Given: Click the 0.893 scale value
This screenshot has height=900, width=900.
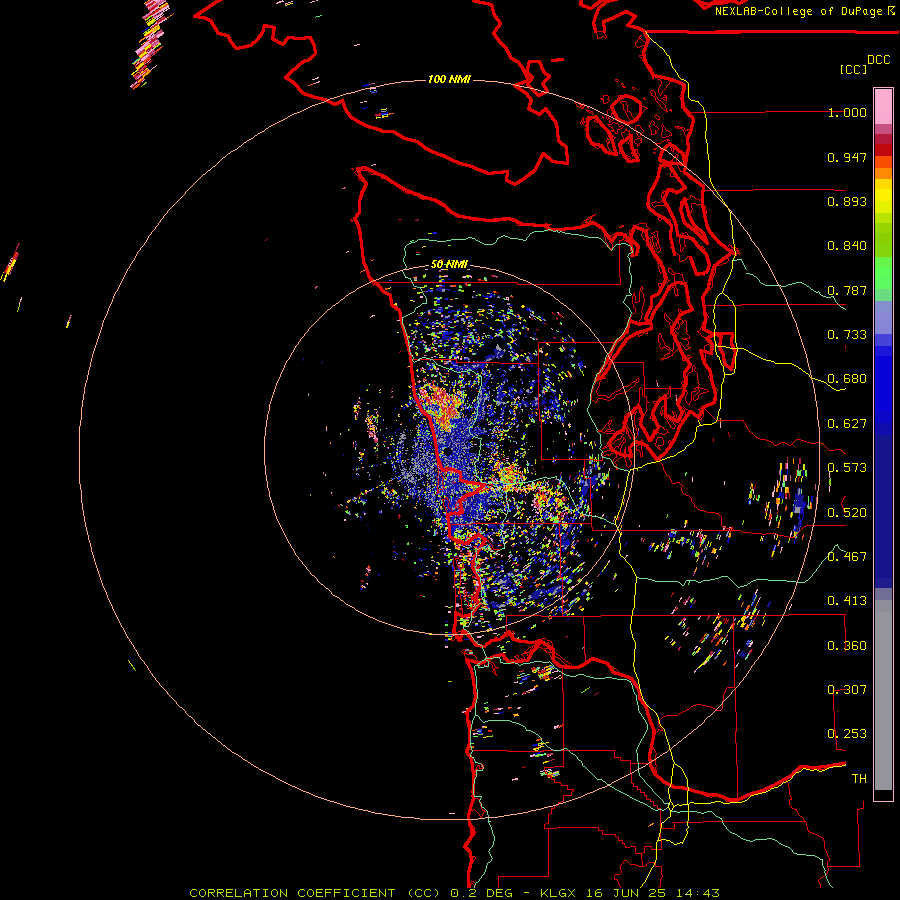Looking at the screenshot, I should pos(847,201).
